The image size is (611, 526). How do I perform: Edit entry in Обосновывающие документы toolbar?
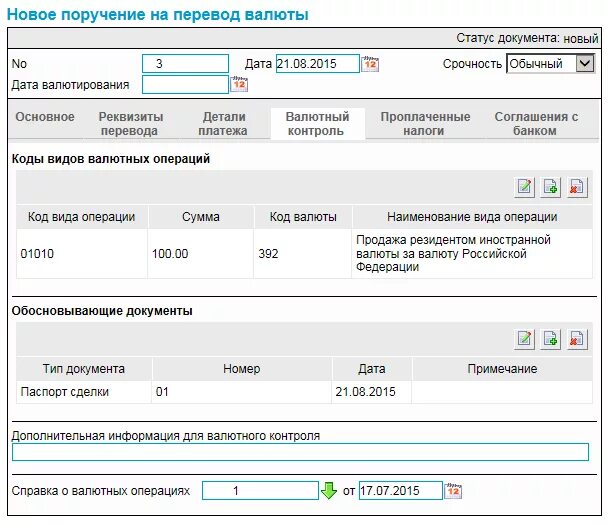(x=524, y=339)
